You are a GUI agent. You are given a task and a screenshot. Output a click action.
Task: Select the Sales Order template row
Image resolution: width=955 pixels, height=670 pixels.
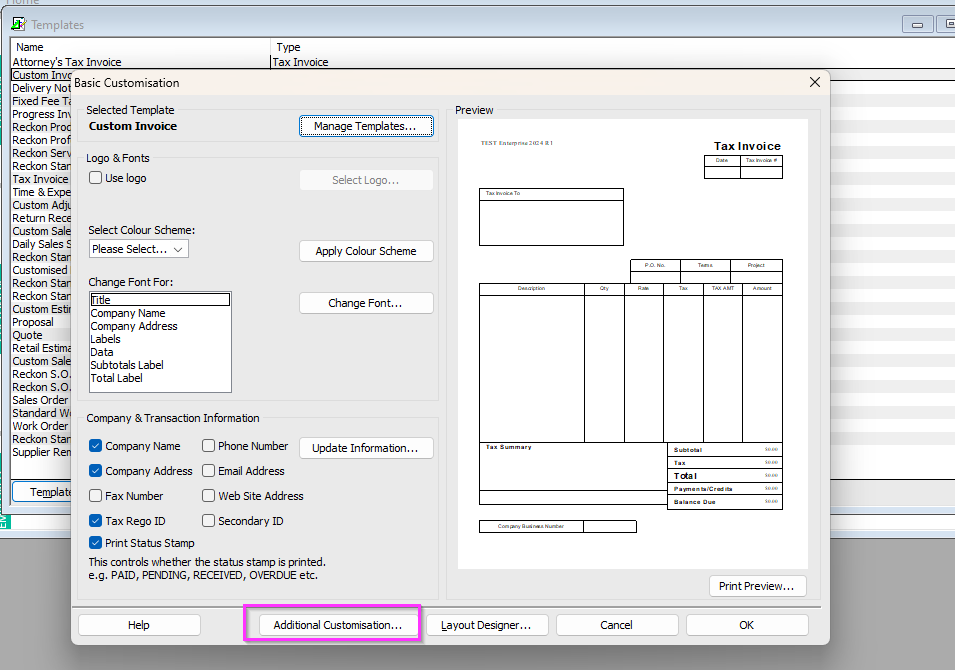click(40, 400)
